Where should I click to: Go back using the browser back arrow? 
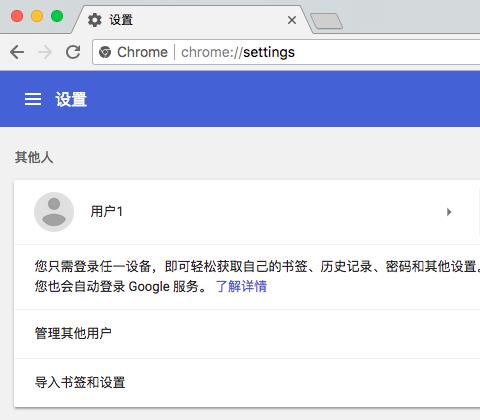[x=17, y=52]
